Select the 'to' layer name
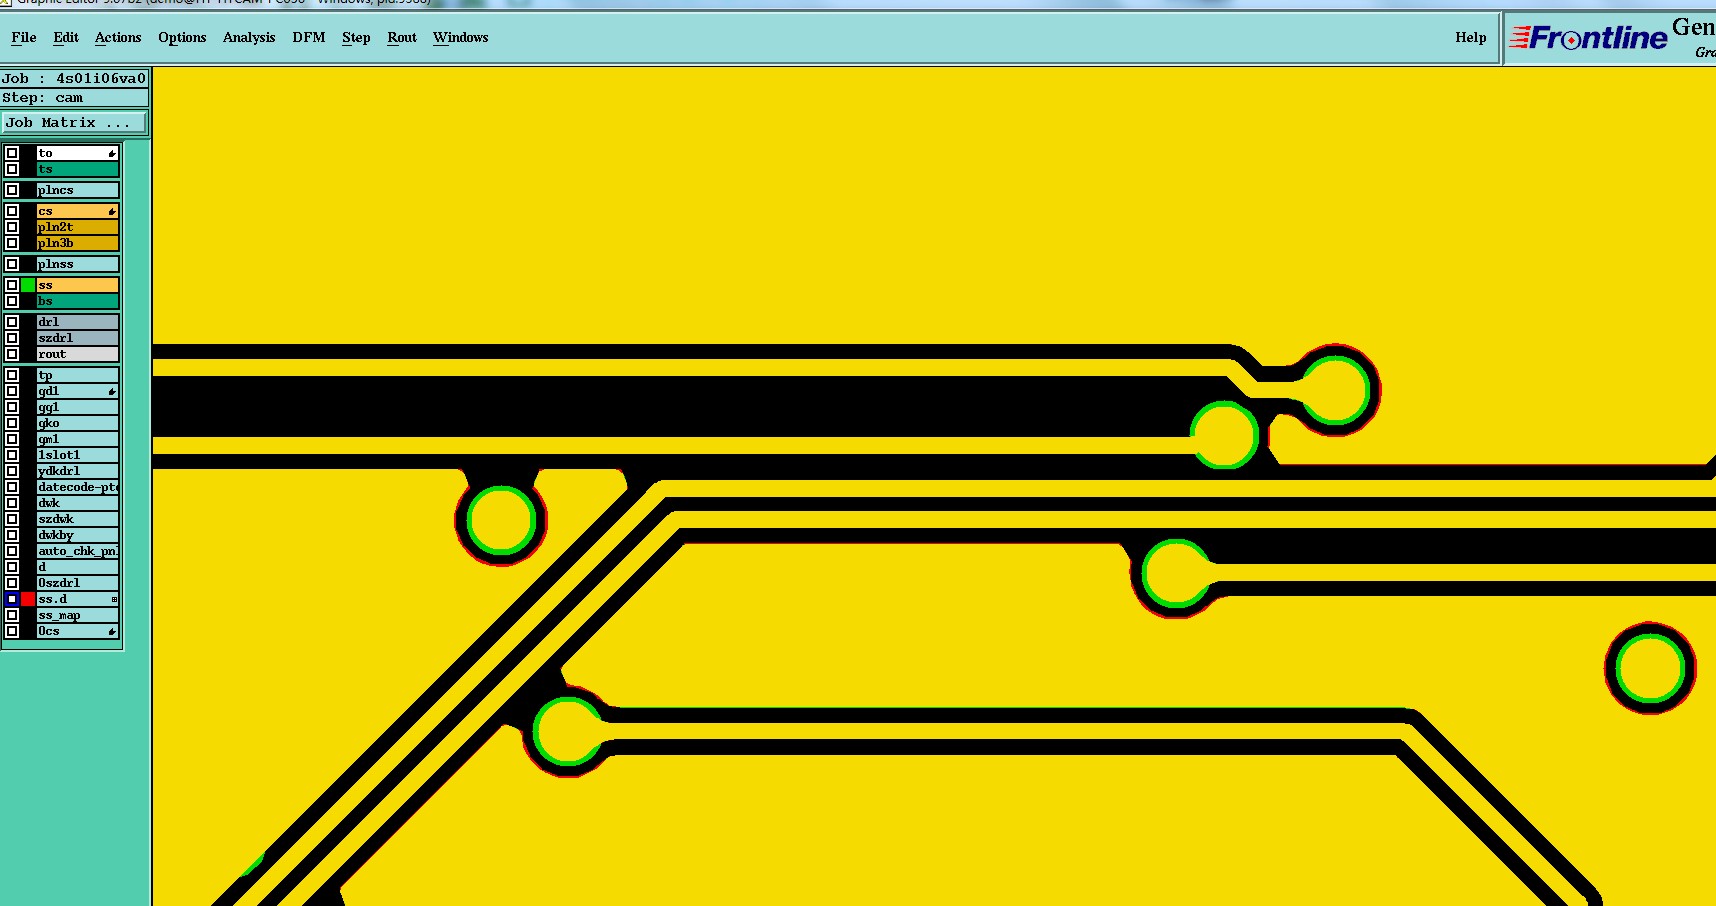The width and height of the screenshot is (1716, 906). (78, 153)
